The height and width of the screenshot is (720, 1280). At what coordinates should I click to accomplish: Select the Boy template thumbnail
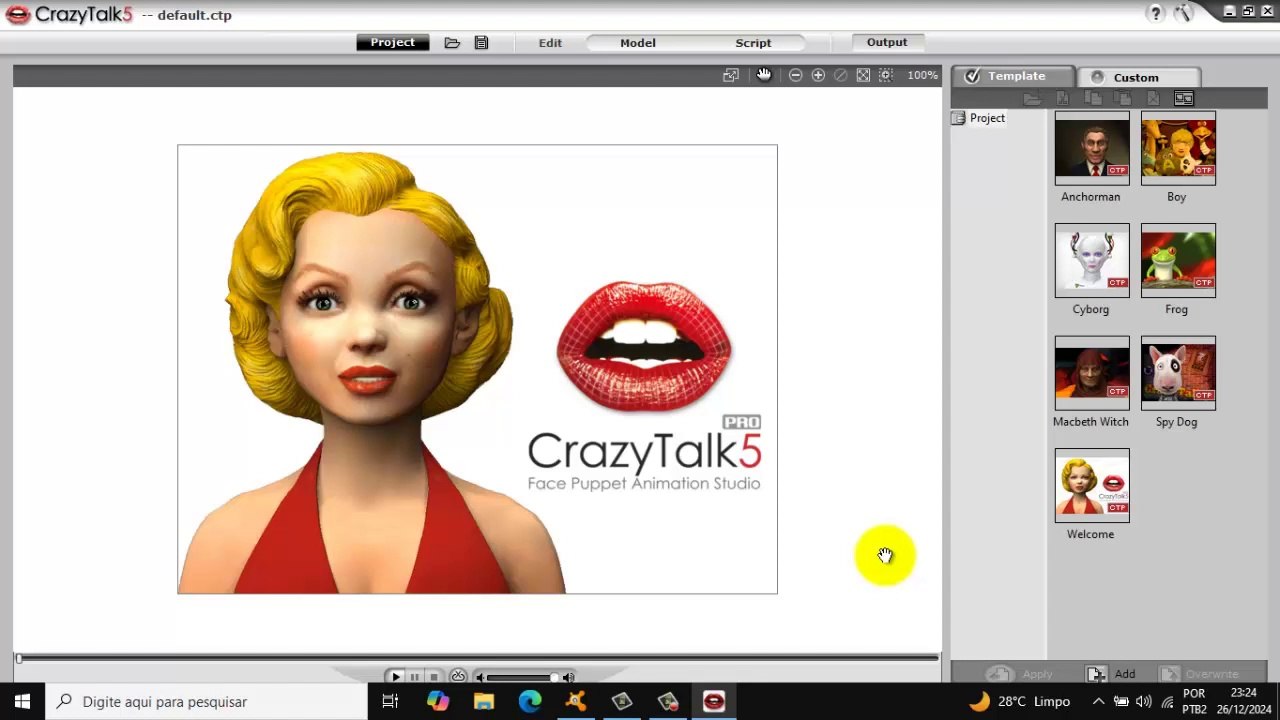(x=1178, y=148)
